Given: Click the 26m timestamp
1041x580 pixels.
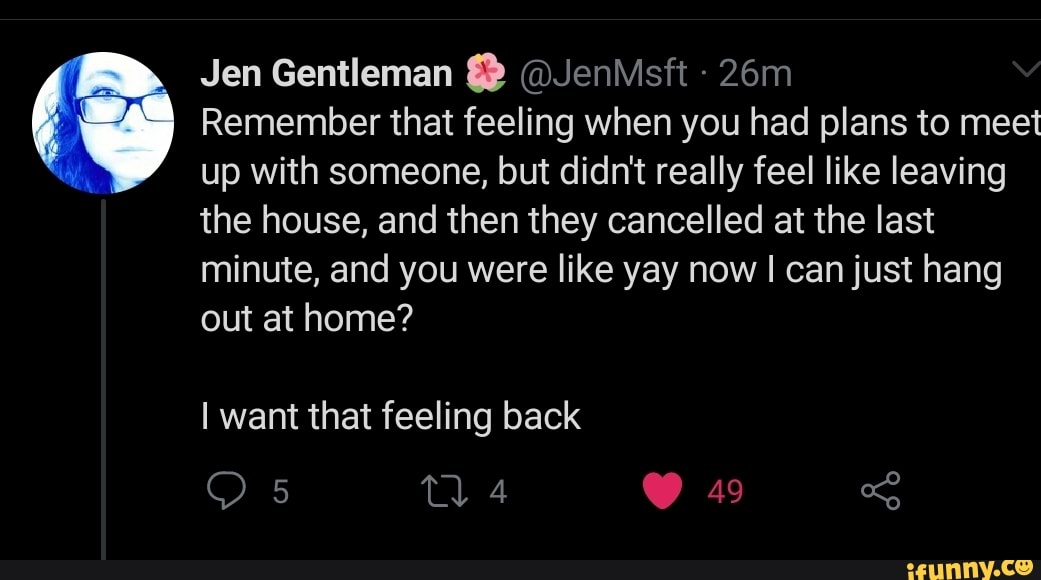Looking at the screenshot, I should 757,71.
